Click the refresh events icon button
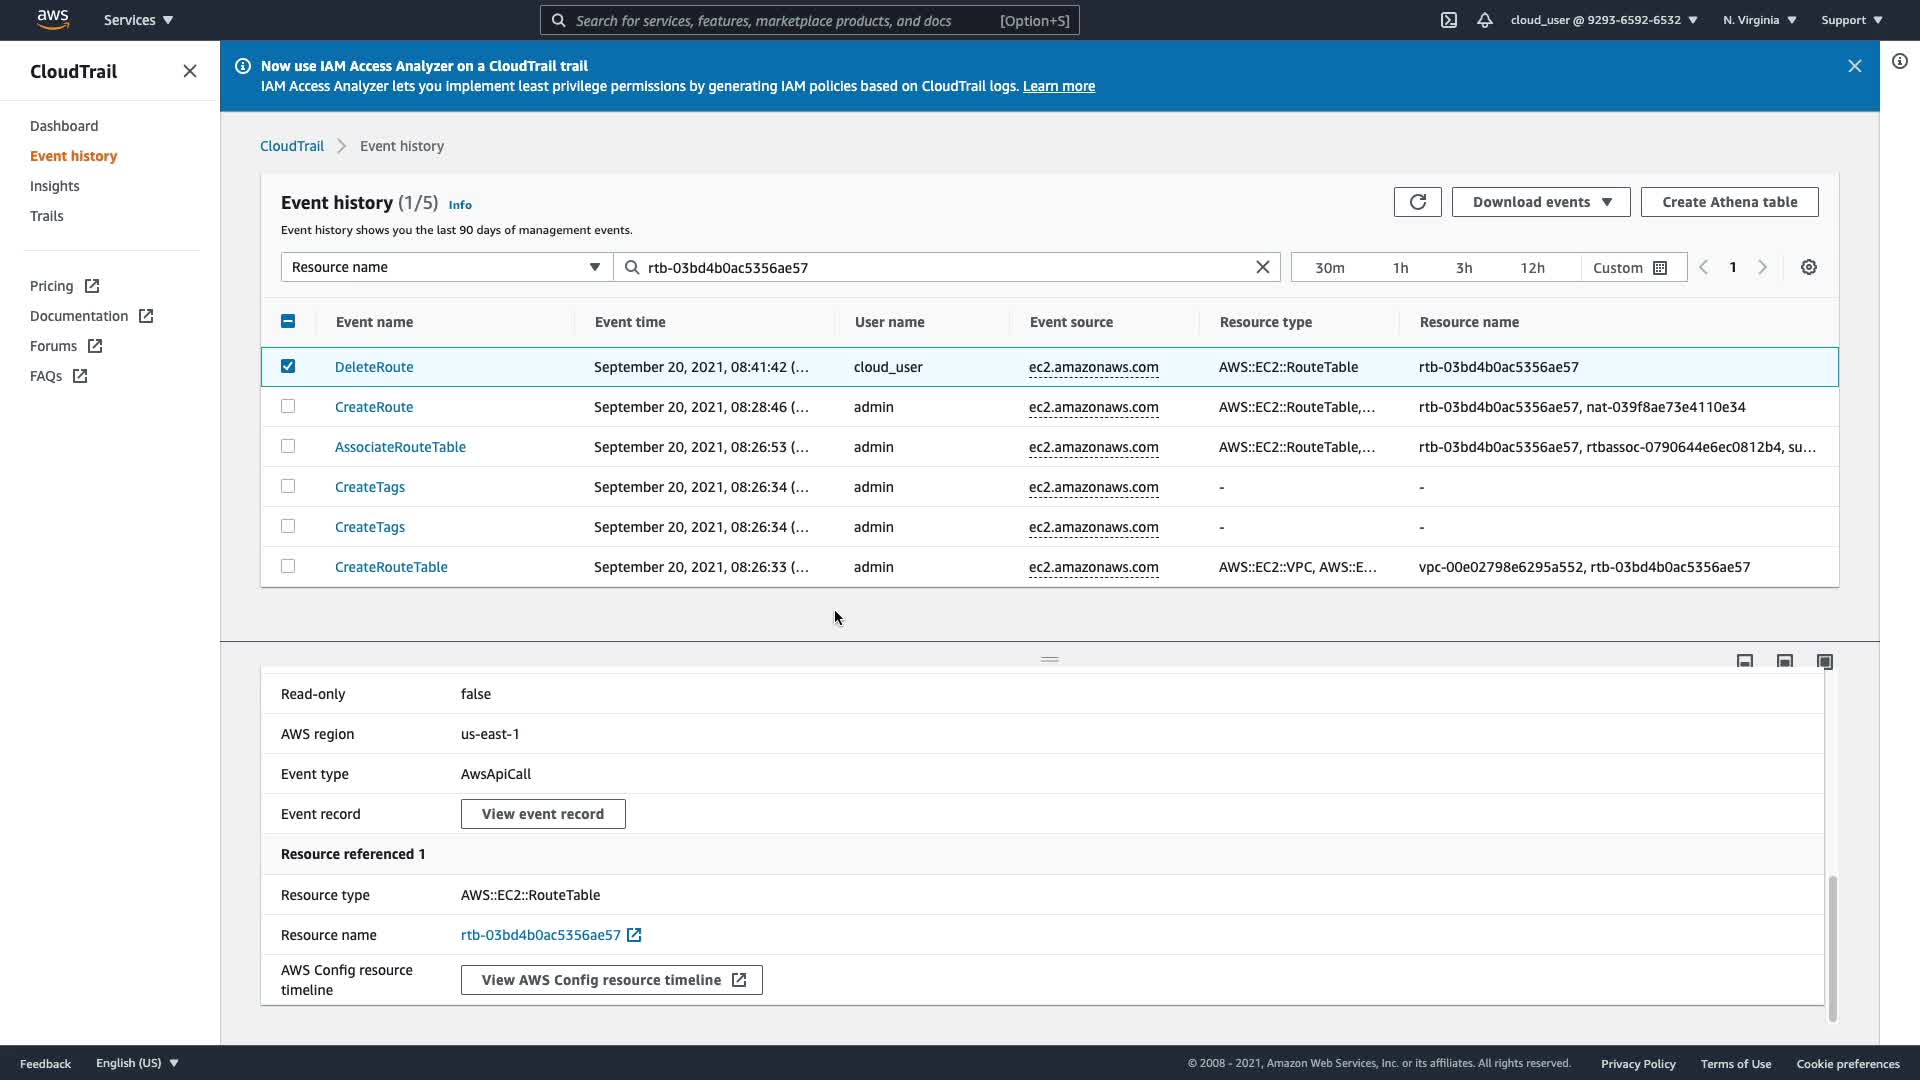The width and height of the screenshot is (1920, 1080). click(x=1417, y=202)
